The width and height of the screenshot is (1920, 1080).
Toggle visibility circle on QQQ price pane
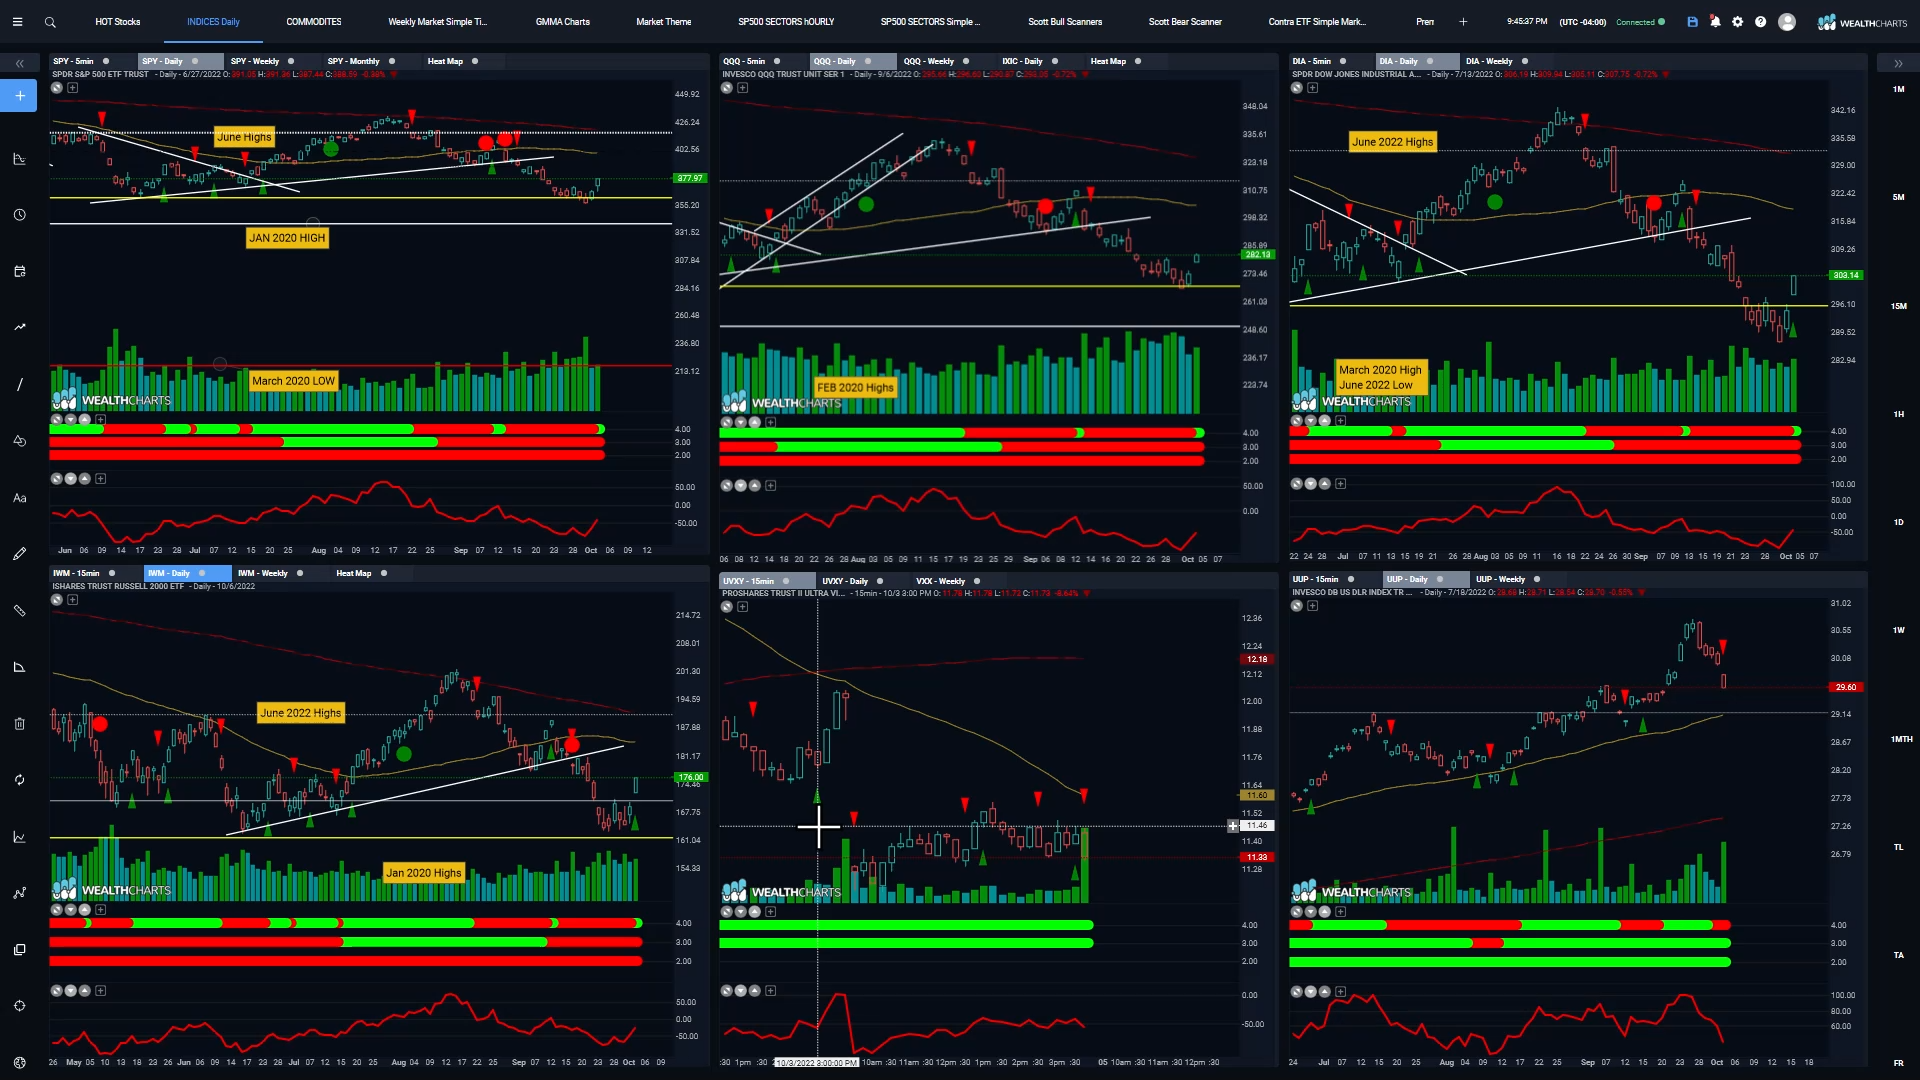coord(727,88)
